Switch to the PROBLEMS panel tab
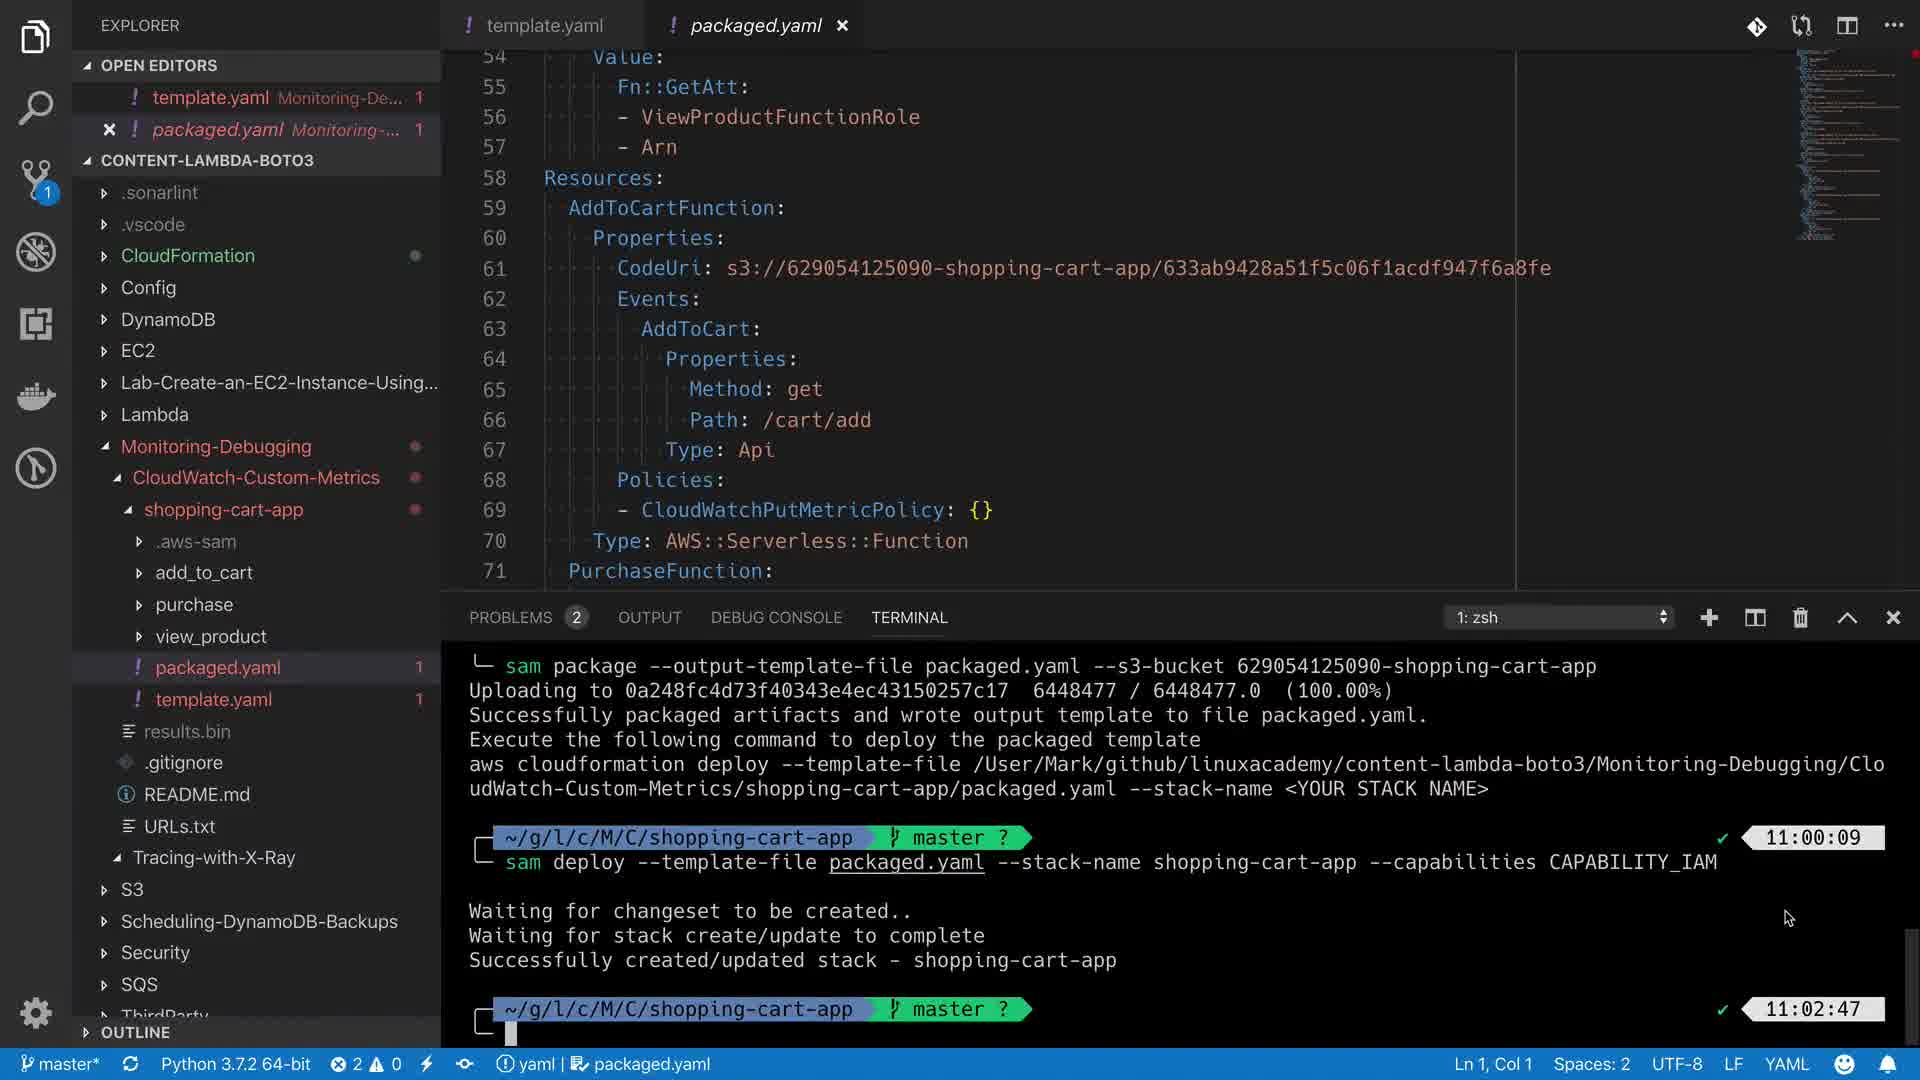The image size is (1920, 1080). click(x=510, y=618)
